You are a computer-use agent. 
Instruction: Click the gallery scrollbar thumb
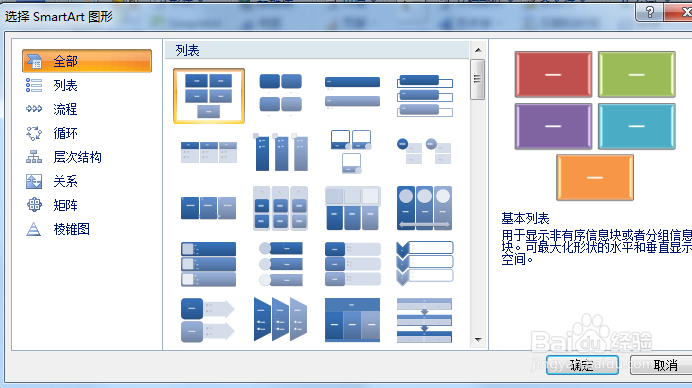tap(478, 79)
